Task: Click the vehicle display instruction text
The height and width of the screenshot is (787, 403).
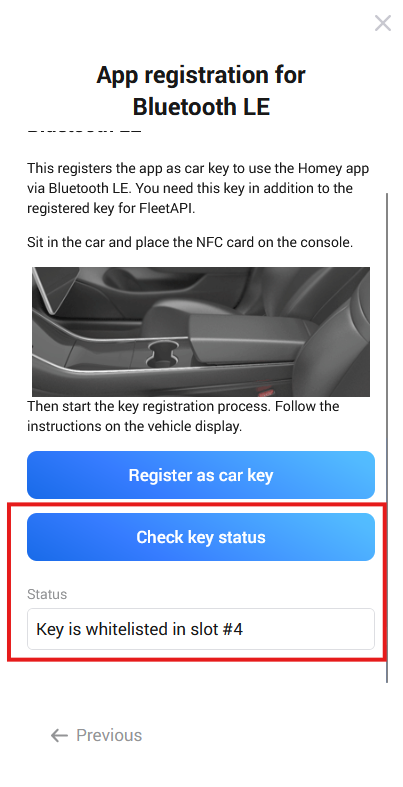Action: click(183, 416)
